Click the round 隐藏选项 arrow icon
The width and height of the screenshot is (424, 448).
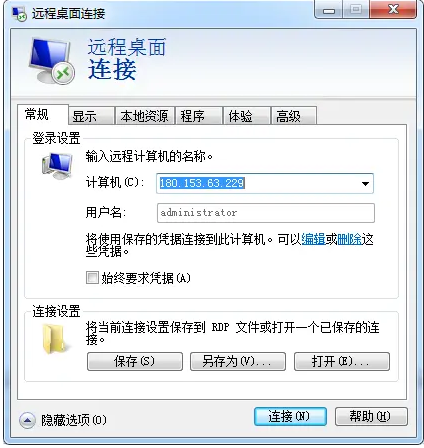click(27, 420)
